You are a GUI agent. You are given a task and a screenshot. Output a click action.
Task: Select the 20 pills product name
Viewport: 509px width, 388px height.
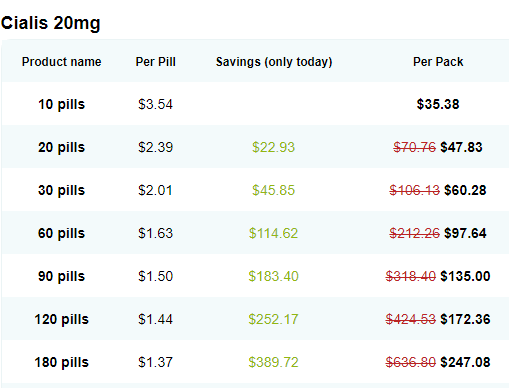coord(62,147)
